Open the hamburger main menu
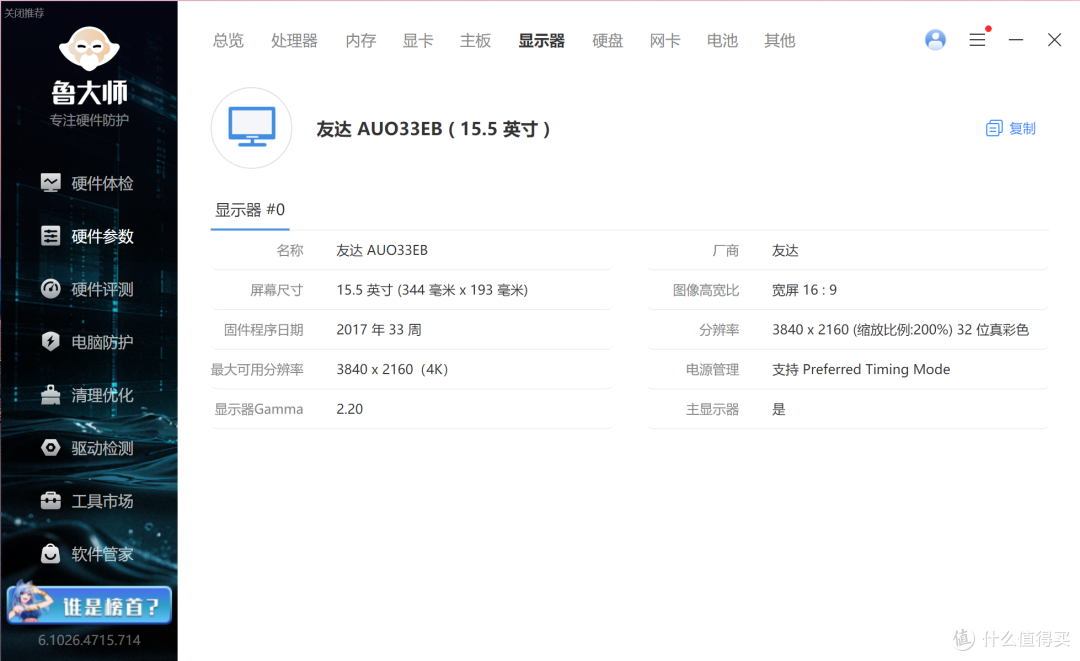Viewport: 1080px width, 661px height. [977, 40]
